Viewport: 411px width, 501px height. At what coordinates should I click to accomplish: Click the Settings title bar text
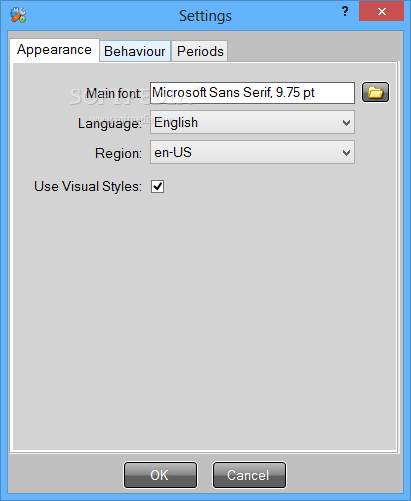pyautogui.click(x=205, y=16)
